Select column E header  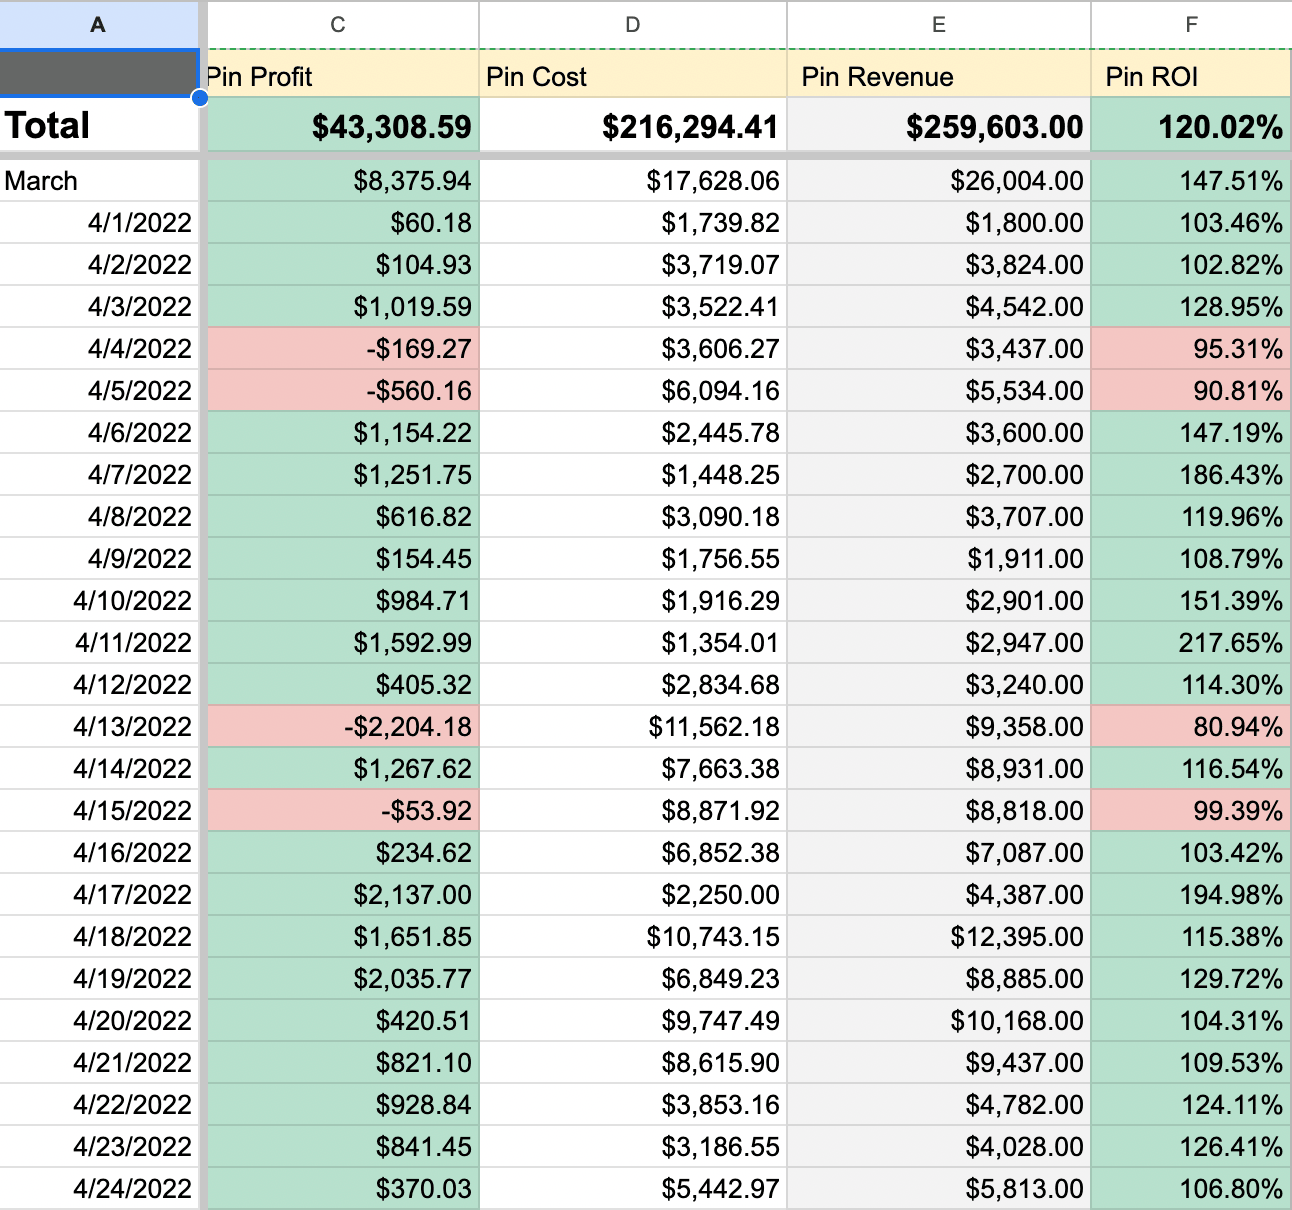coord(938,25)
